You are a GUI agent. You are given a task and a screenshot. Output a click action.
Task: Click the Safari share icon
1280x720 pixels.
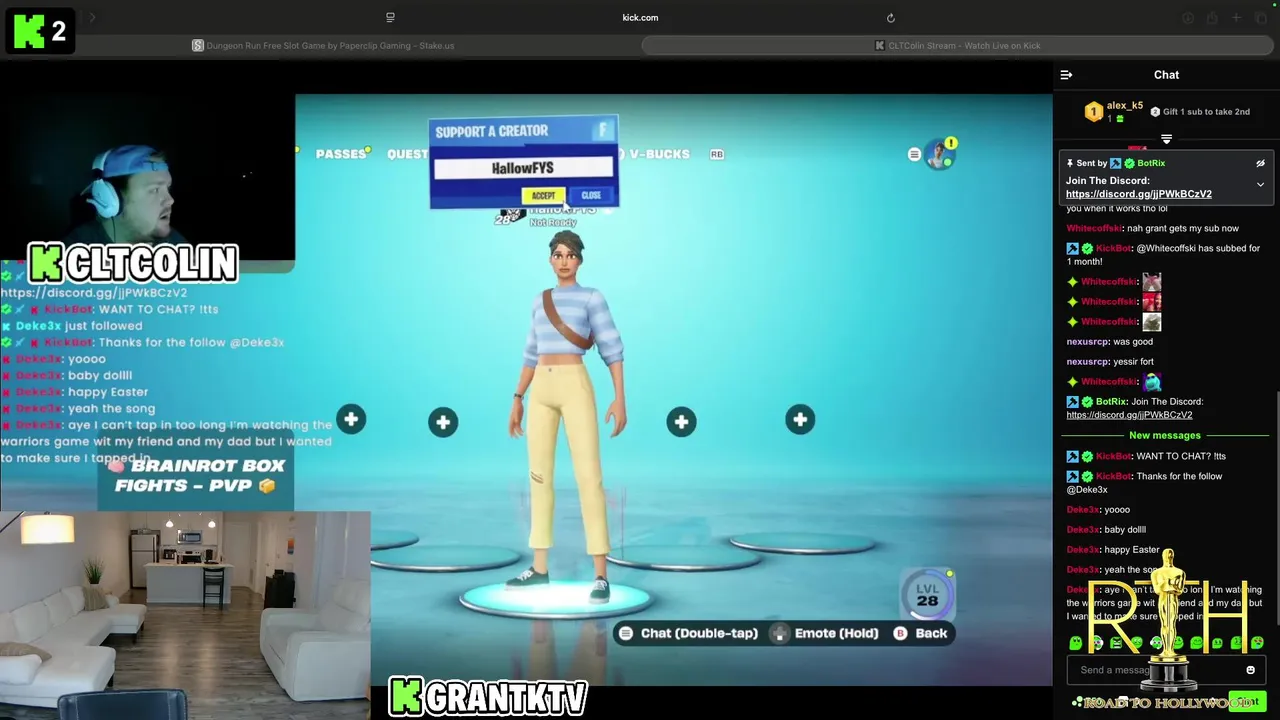click(1212, 18)
